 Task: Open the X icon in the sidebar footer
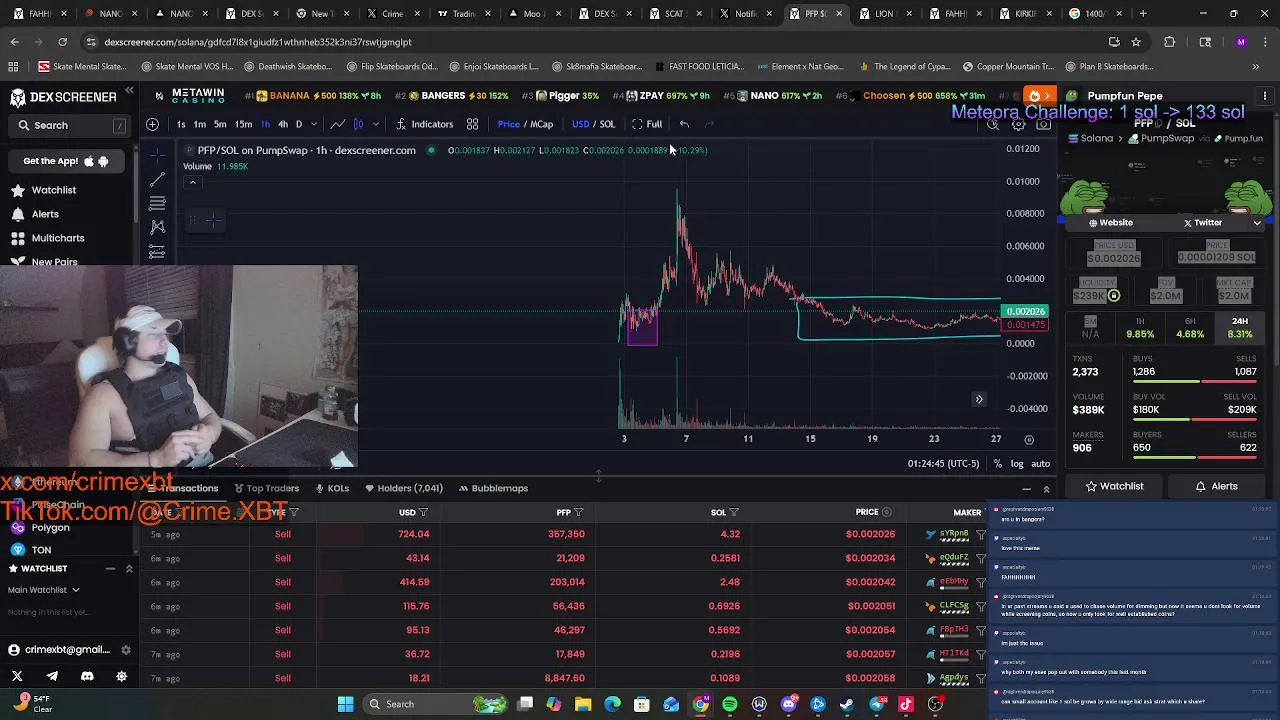click(17, 676)
